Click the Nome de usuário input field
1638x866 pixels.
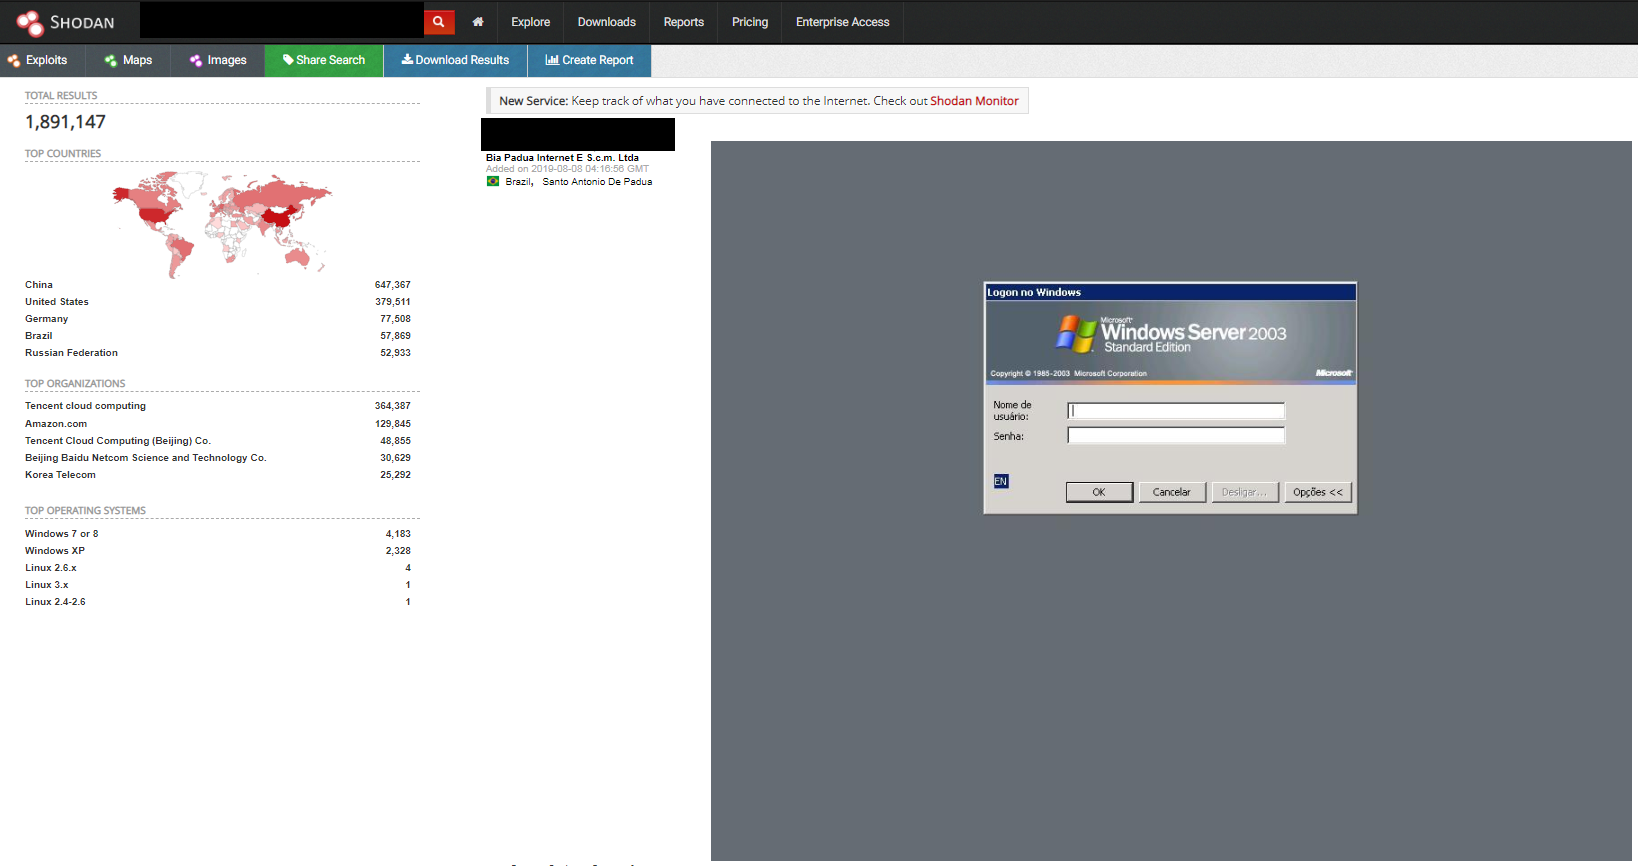click(x=1176, y=411)
